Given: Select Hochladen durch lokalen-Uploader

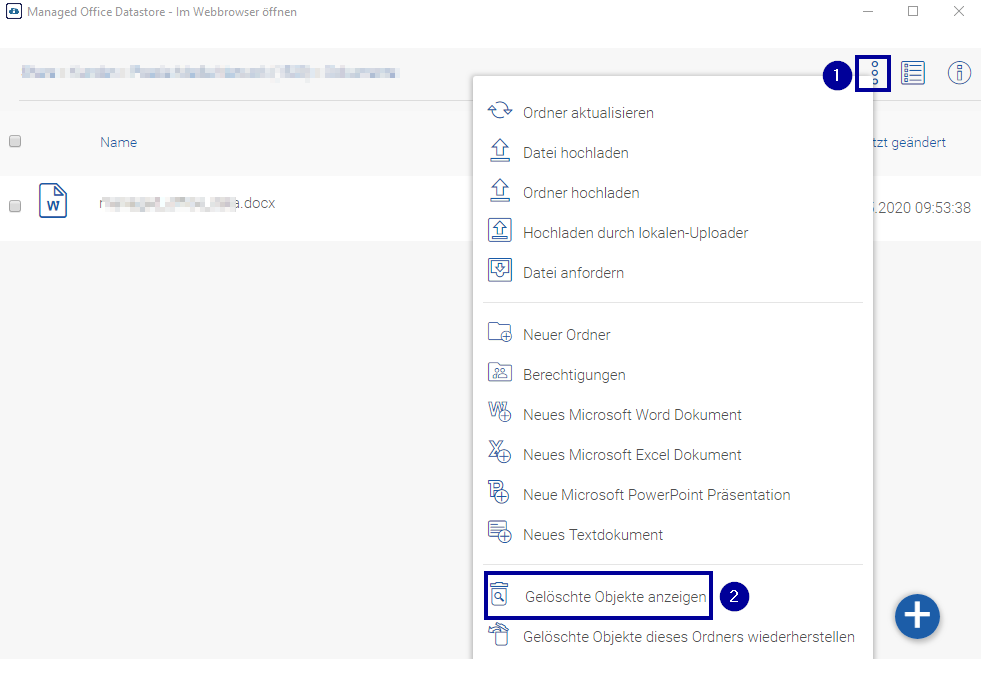Looking at the screenshot, I should point(635,233).
